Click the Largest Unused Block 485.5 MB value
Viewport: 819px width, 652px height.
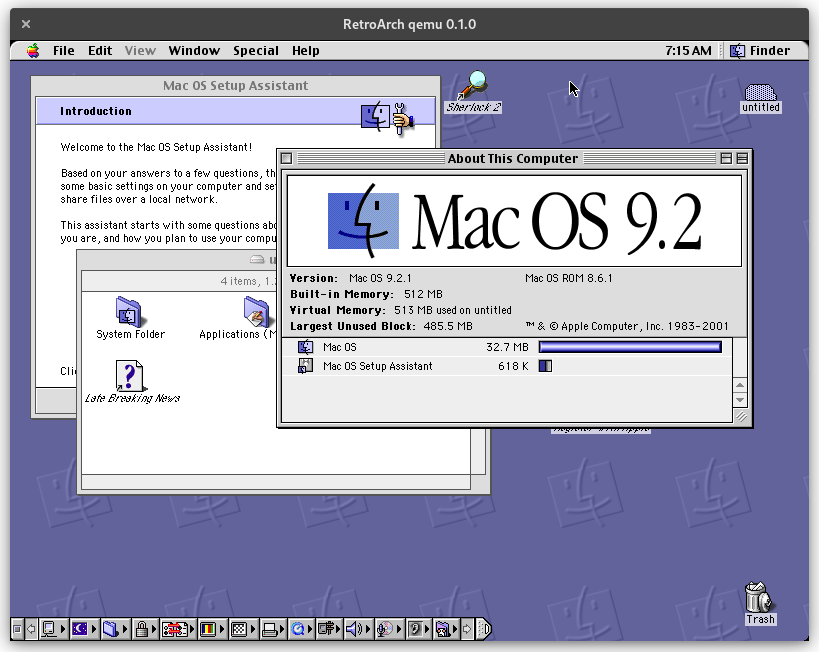448,326
